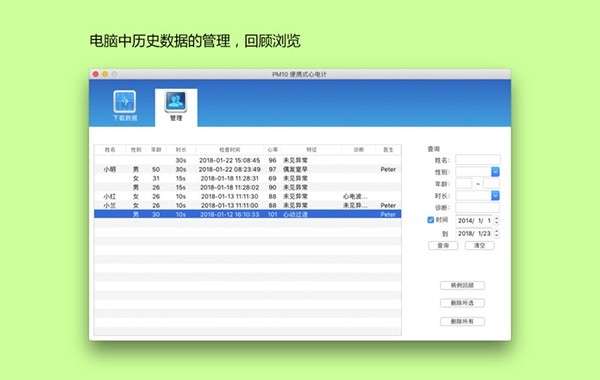Screen dimensions: 600x380
Task: Click the yellow minimize window button
Action: (105, 74)
